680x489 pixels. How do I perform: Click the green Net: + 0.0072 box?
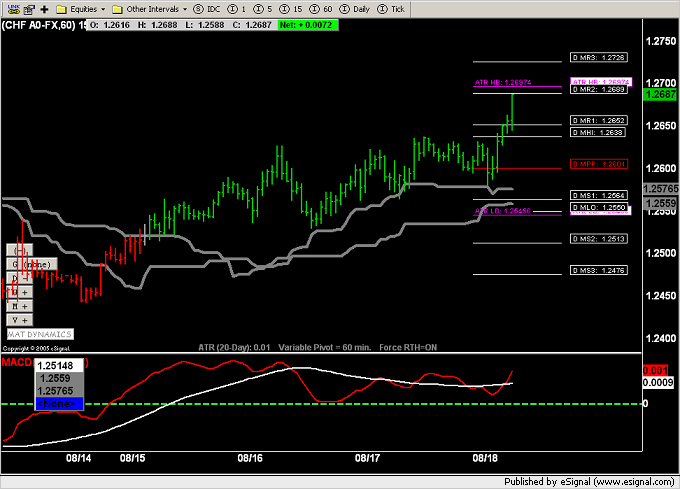click(x=307, y=25)
